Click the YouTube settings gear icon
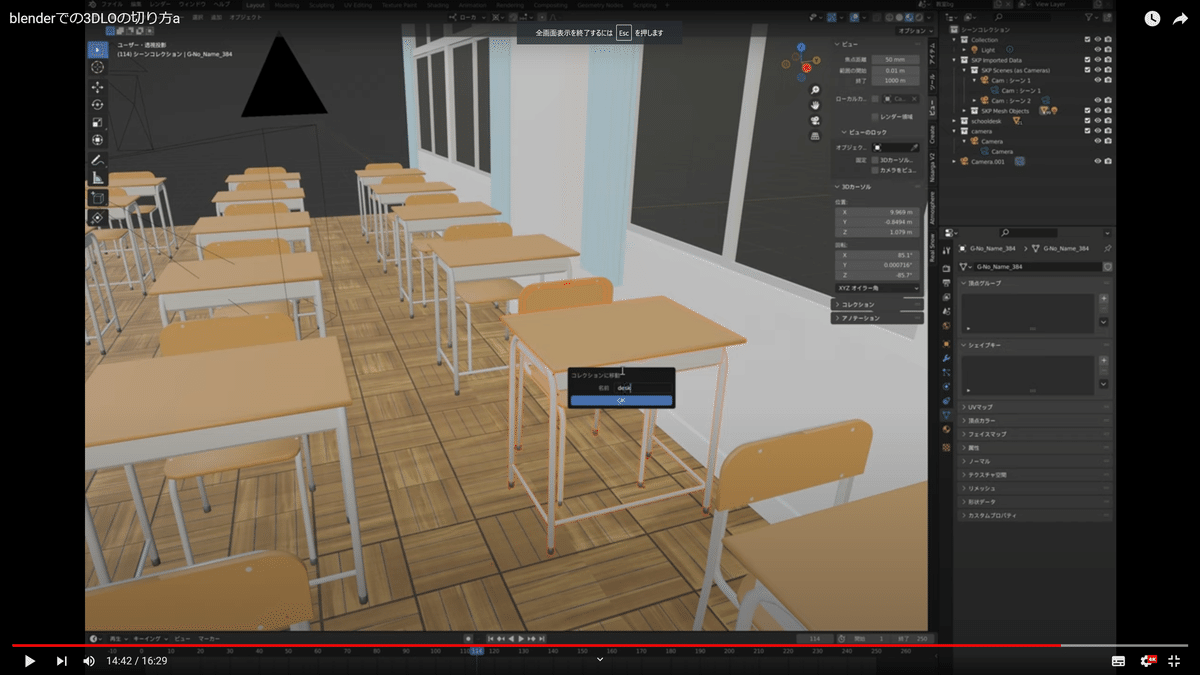 tap(1147, 661)
